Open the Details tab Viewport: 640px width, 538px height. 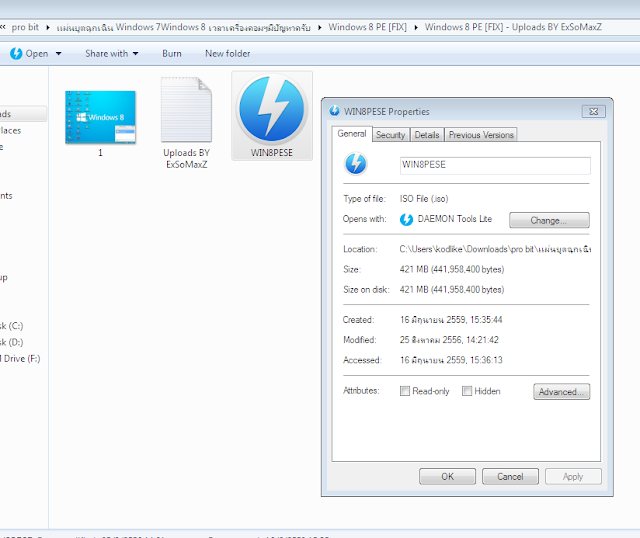pos(427,135)
